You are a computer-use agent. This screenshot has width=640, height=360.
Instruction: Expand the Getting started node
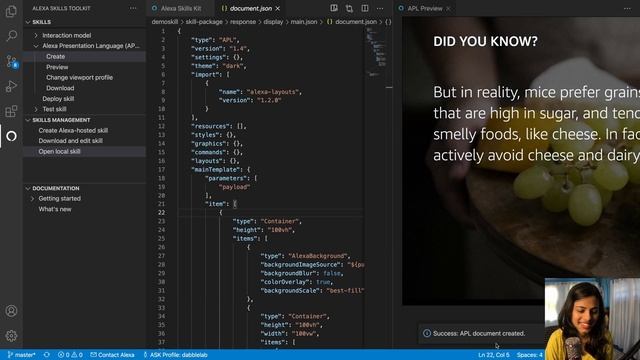(32, 199)
